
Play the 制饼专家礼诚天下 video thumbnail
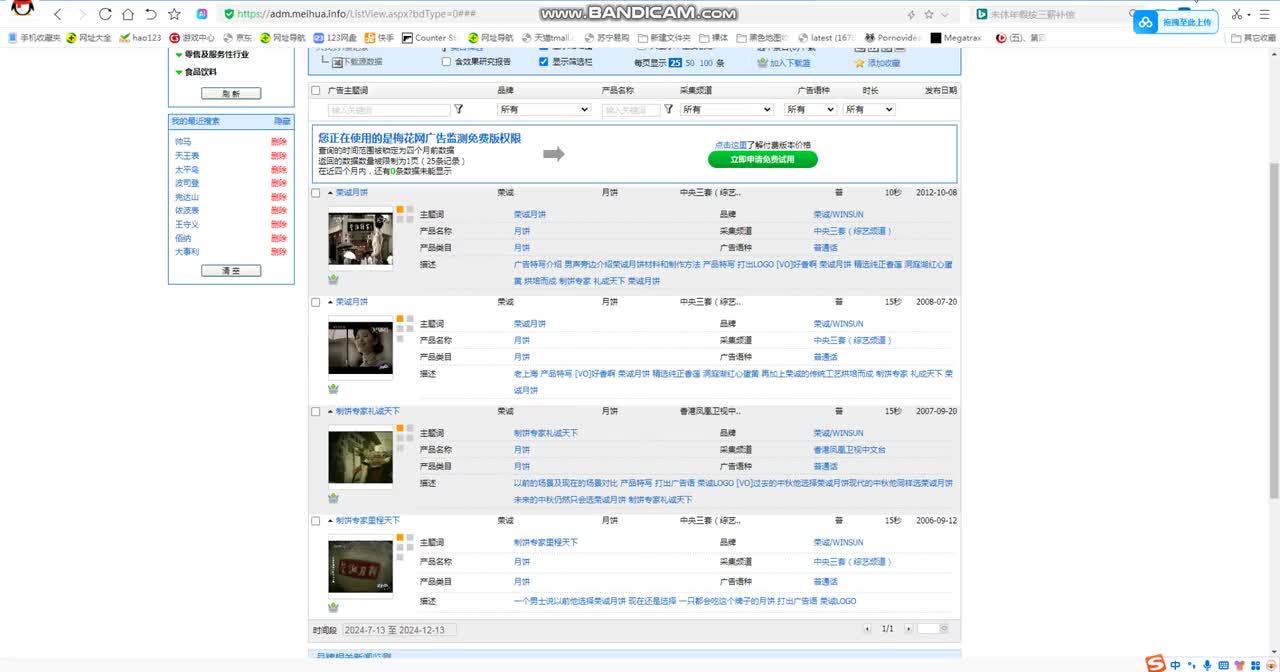361,456
